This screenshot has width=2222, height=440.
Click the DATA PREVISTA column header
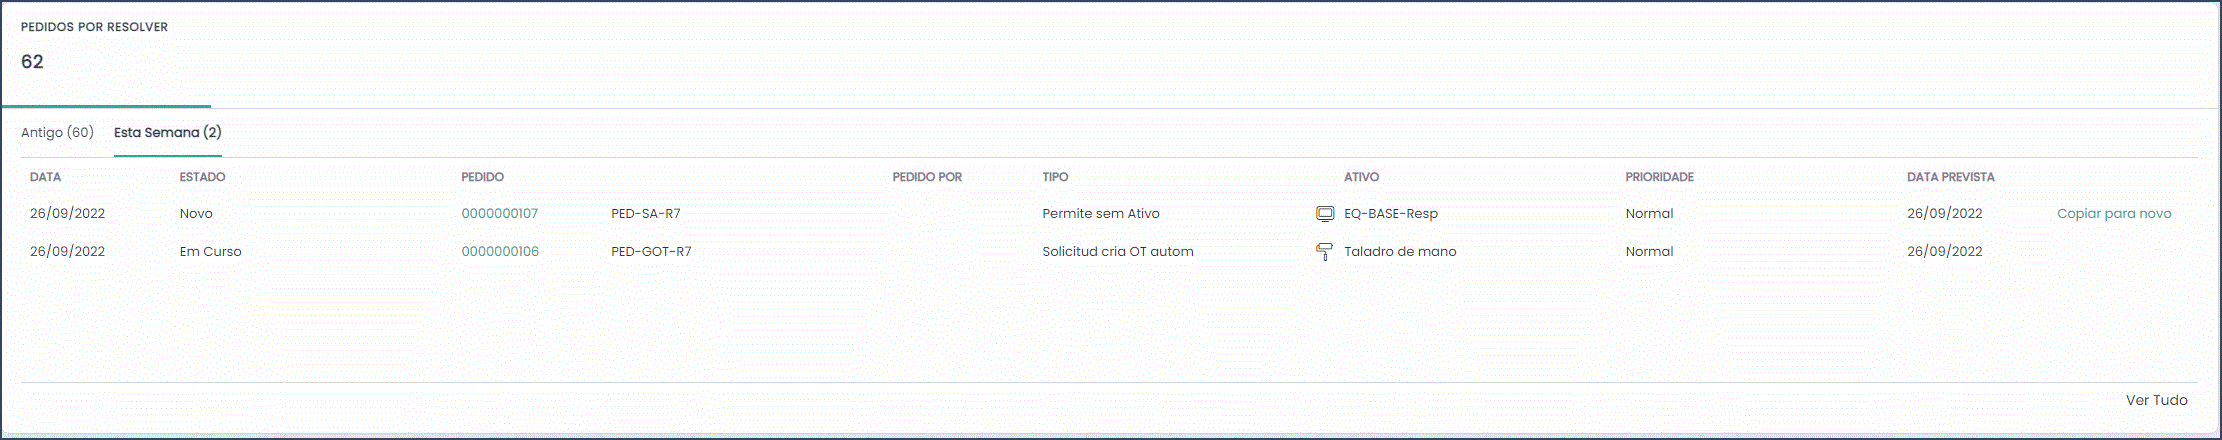[x=1950, y=177]
